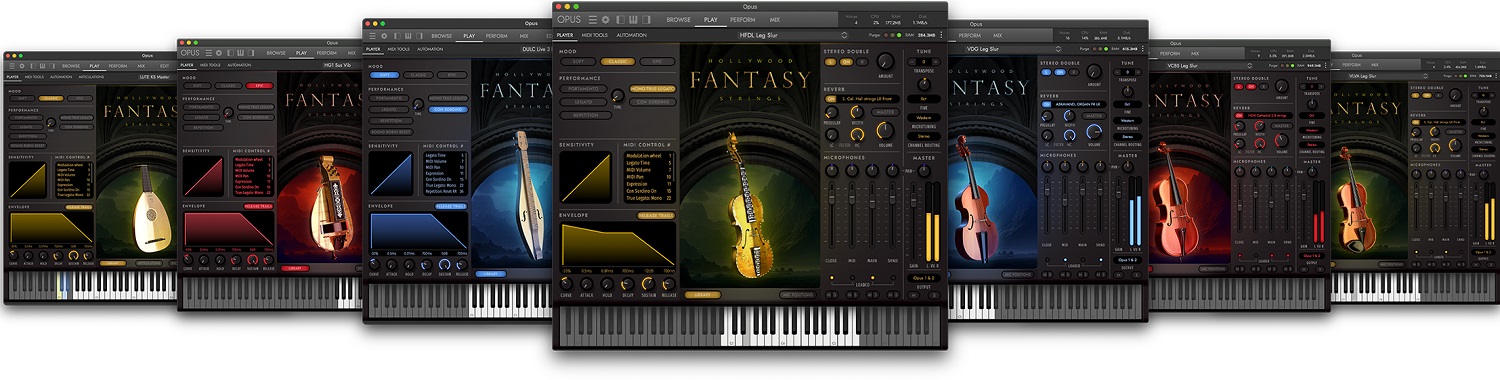Adjust the Reverb Predelay knob

(831, 112)
